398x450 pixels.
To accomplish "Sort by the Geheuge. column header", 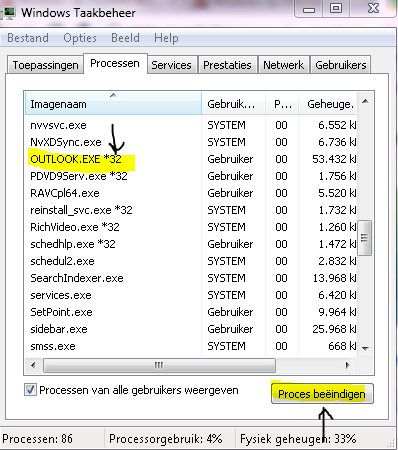I will coord(327,104).
